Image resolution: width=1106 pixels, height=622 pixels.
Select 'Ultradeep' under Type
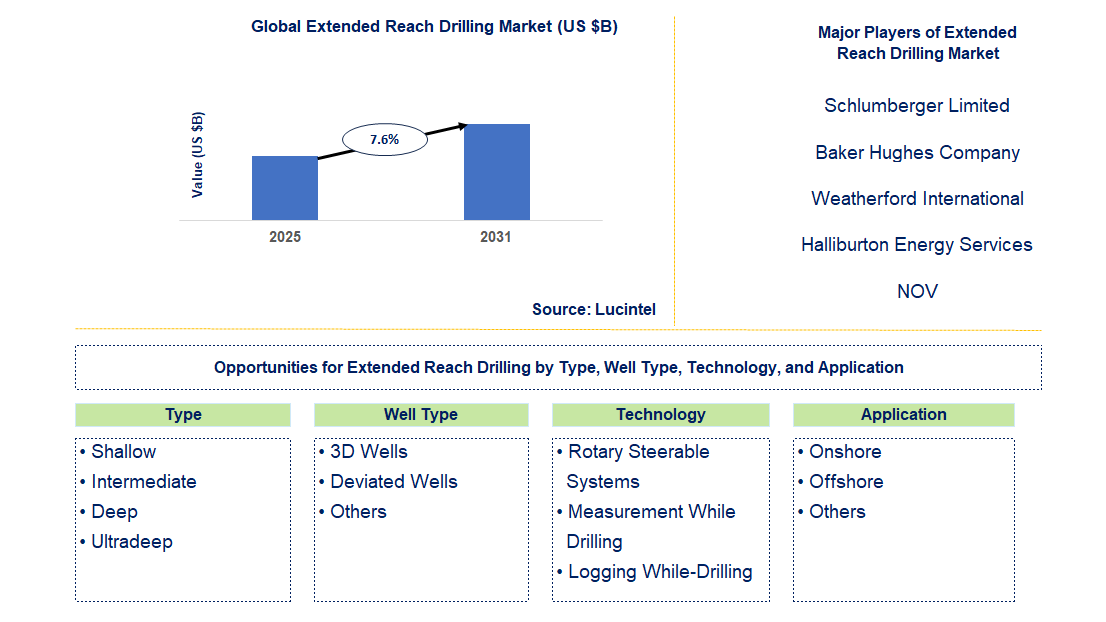[132, 542]
